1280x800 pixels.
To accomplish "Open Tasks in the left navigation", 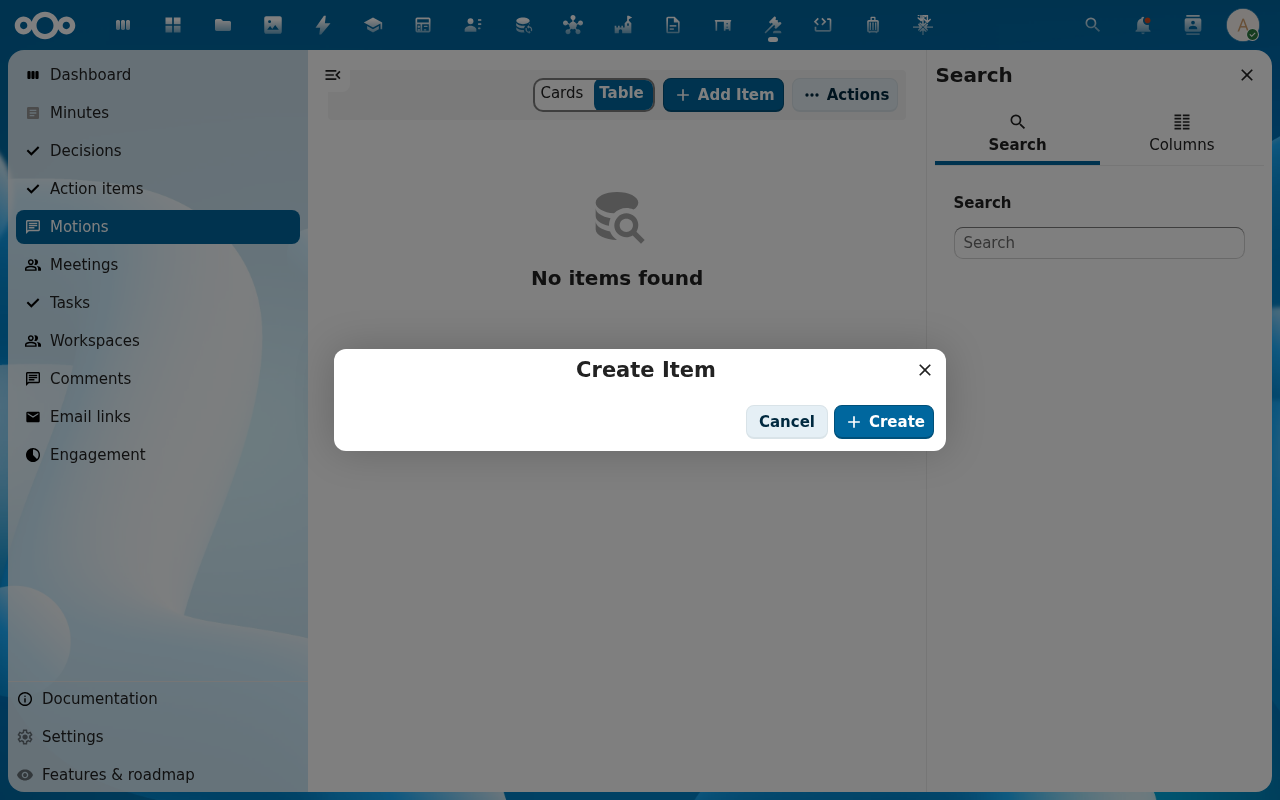I will 158,303.
